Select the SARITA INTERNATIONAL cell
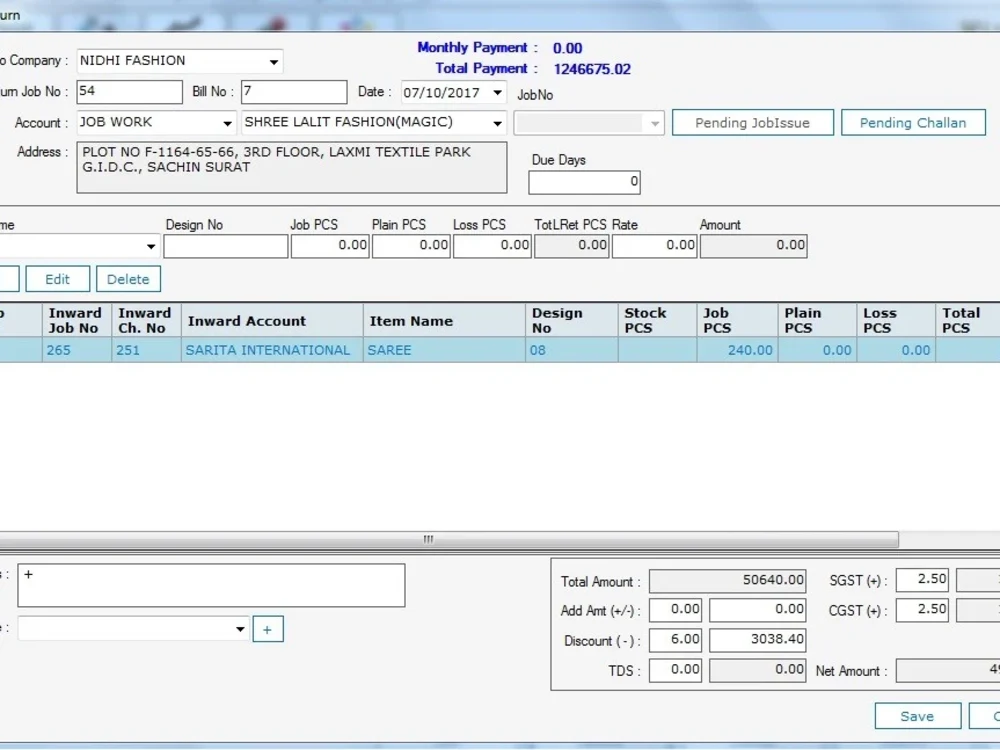Image resolution: width=1000 pixels, height=750 pixels. [272, 350]
